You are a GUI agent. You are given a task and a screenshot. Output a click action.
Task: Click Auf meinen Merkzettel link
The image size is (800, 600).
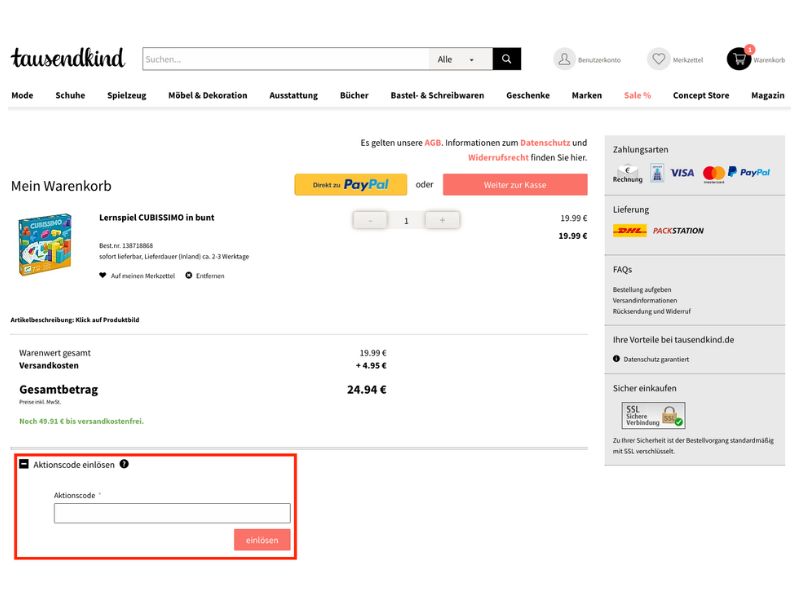tap(143, 276)
